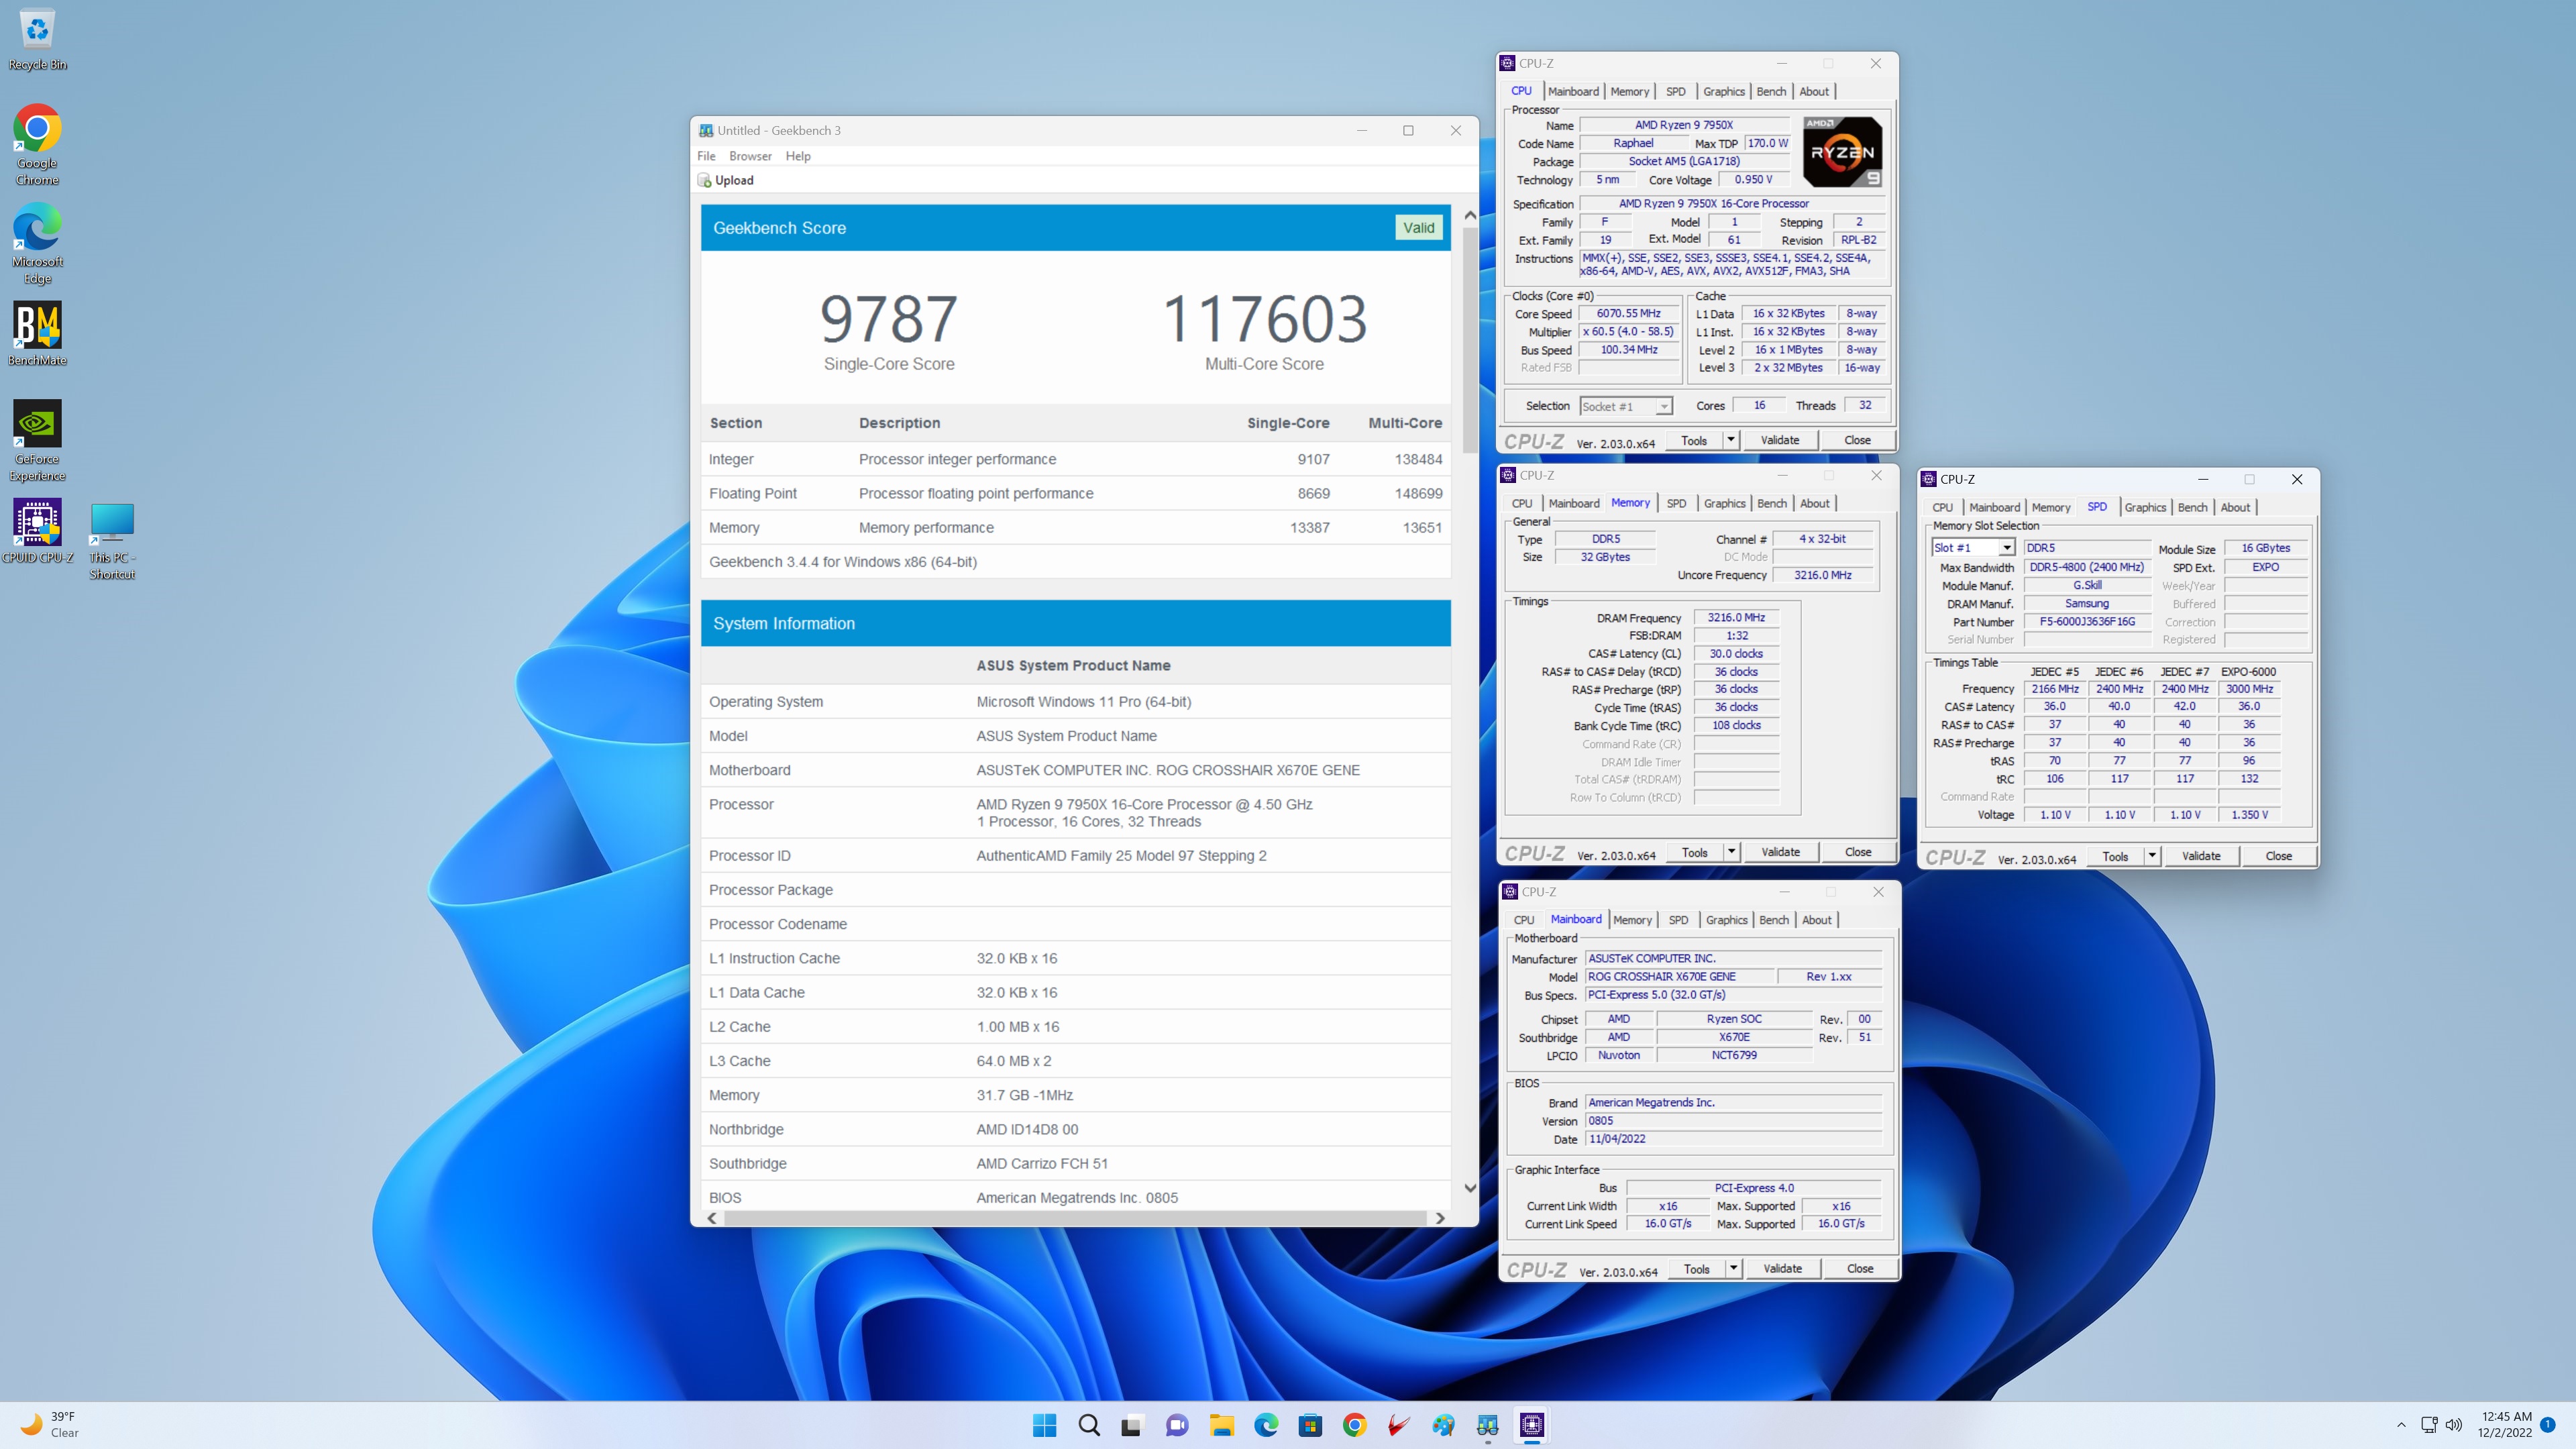Click the ROG CROSSHAIR X670E GENE model field in CPU-Z

[1679, 977]
